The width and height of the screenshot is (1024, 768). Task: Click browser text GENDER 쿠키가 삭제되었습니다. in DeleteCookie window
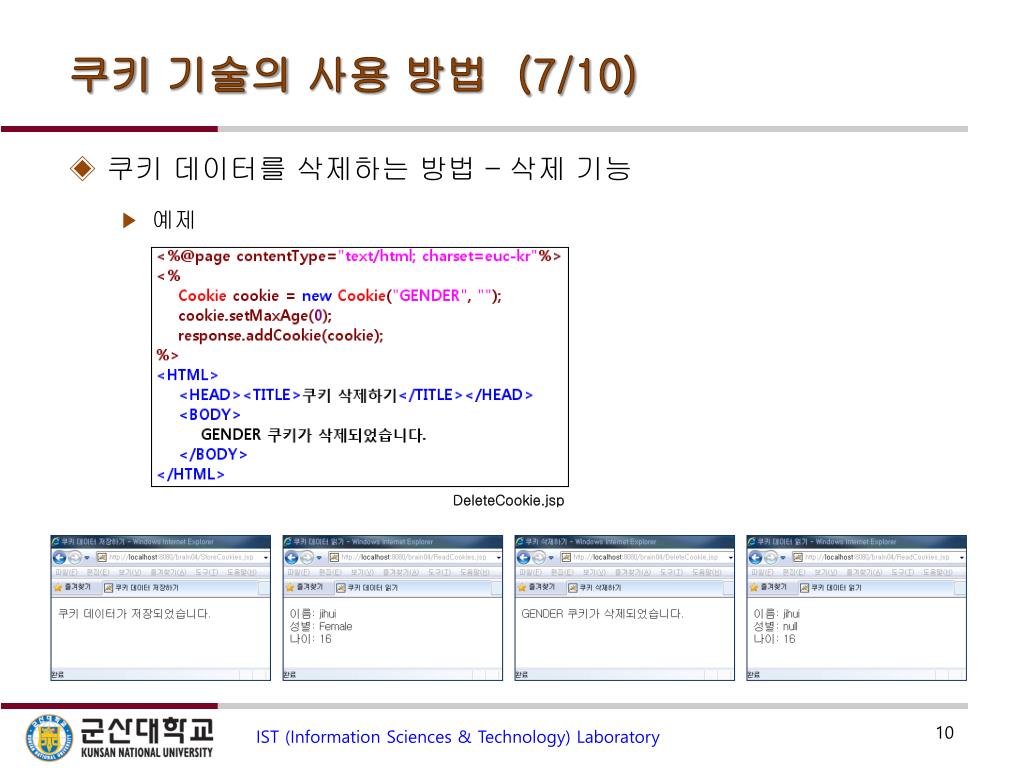[x=602, y=614]
